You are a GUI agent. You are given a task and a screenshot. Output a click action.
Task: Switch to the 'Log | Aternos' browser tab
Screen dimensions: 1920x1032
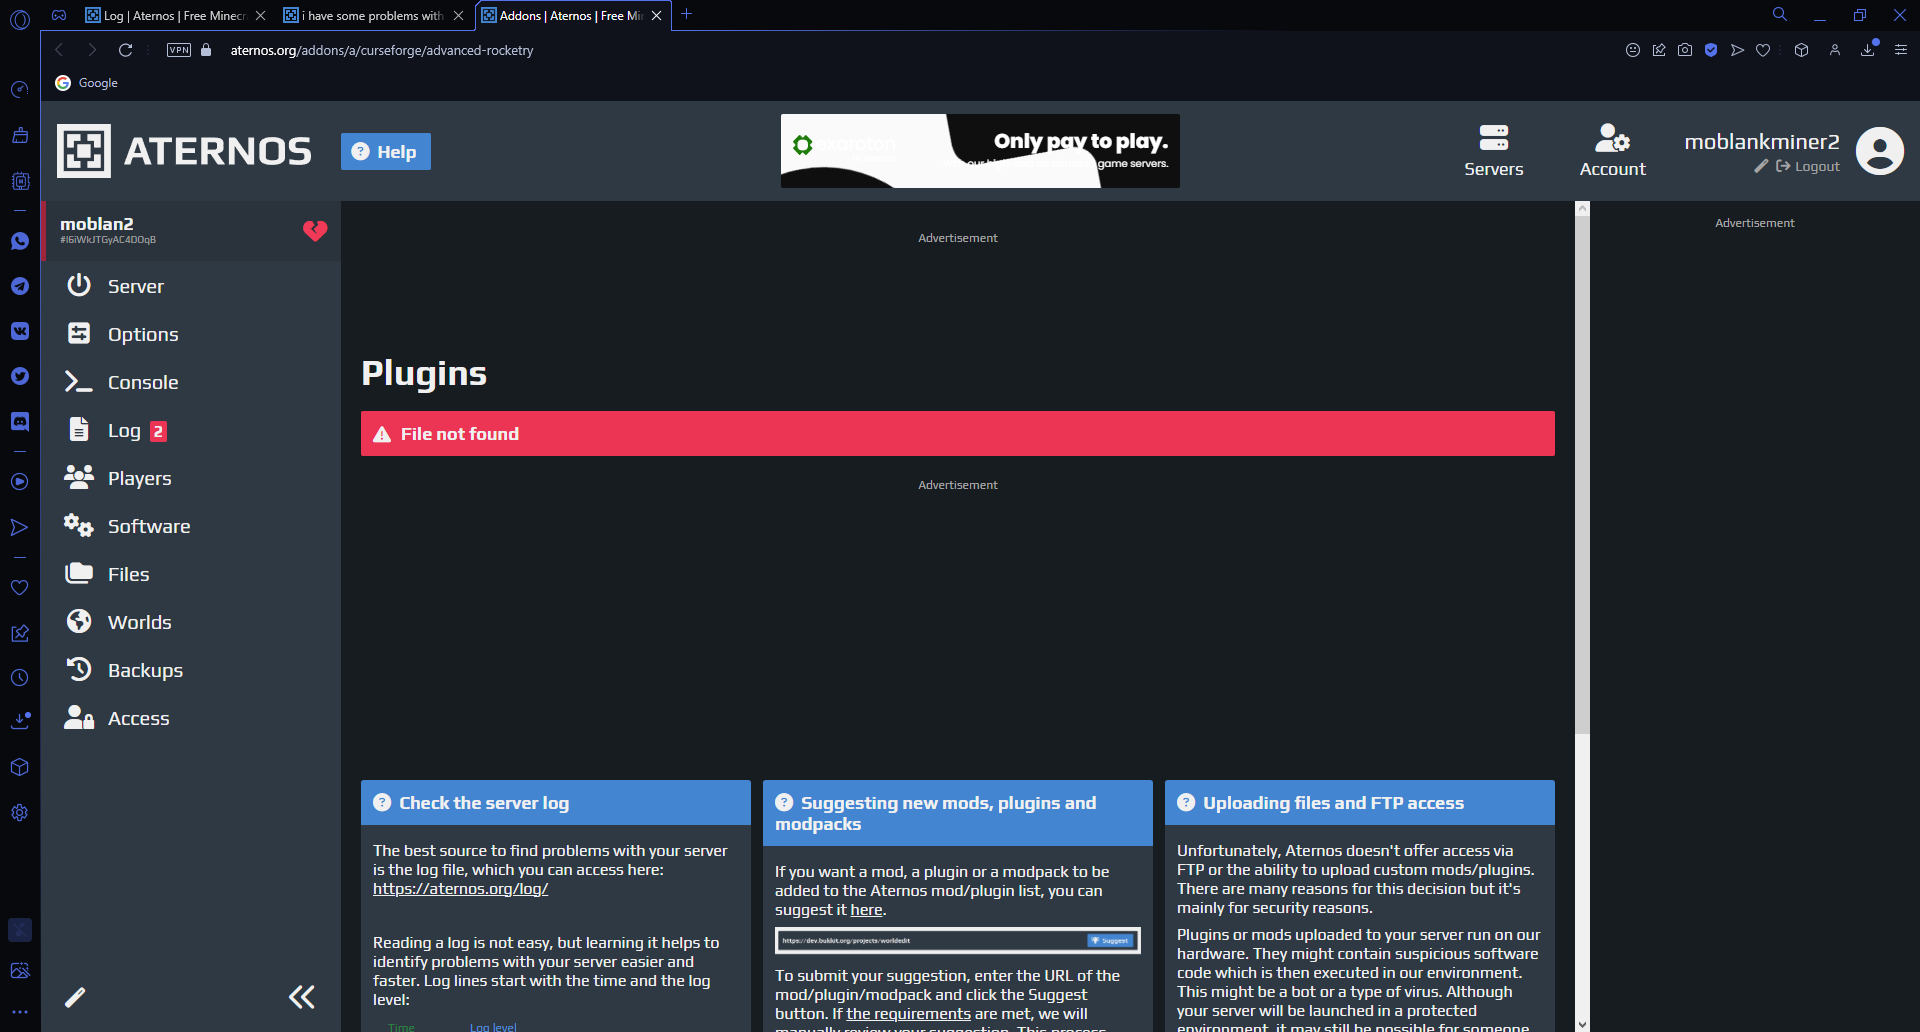(x=174, y=15)
